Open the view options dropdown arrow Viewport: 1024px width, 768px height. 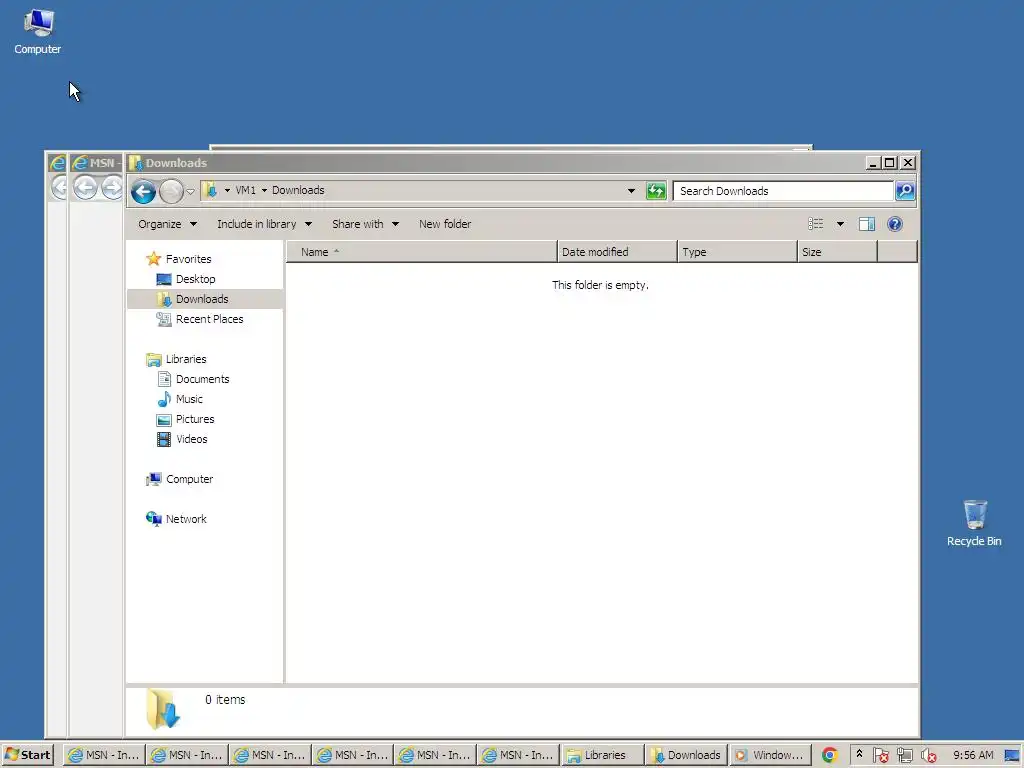click(840, 224)
